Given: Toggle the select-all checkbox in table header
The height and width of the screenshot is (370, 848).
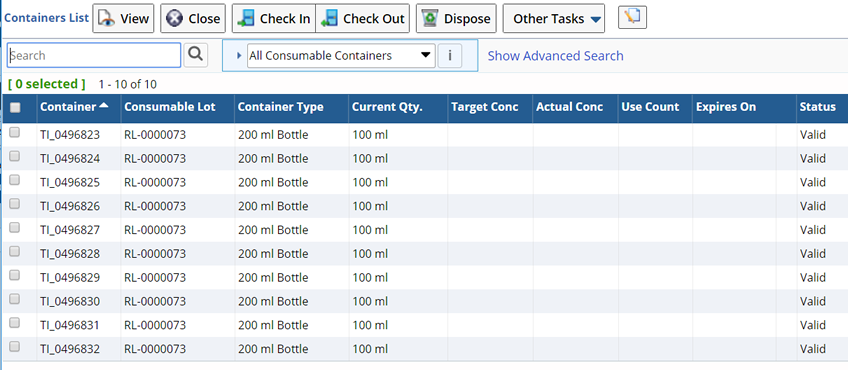Looking at the screenshot, I should coord(15,108).
